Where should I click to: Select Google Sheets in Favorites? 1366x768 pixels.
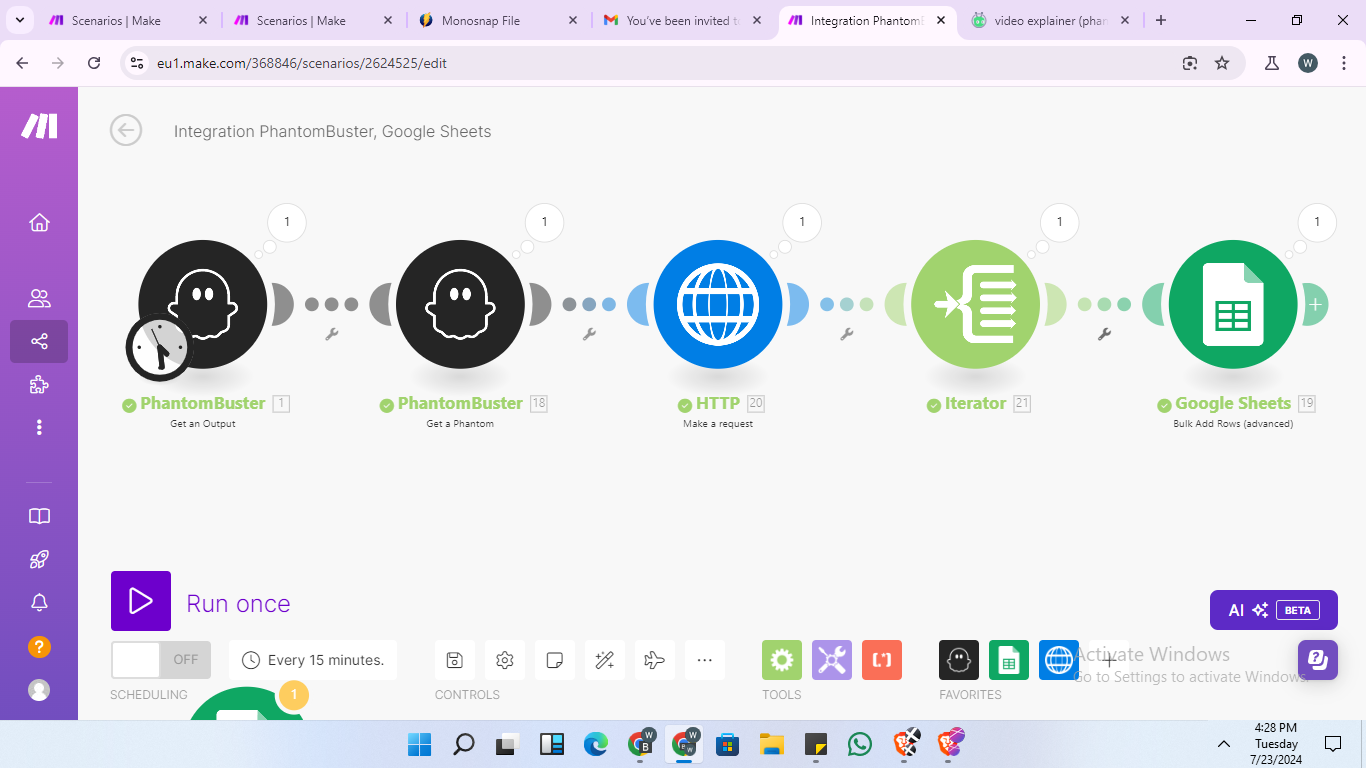(1009, 660)
